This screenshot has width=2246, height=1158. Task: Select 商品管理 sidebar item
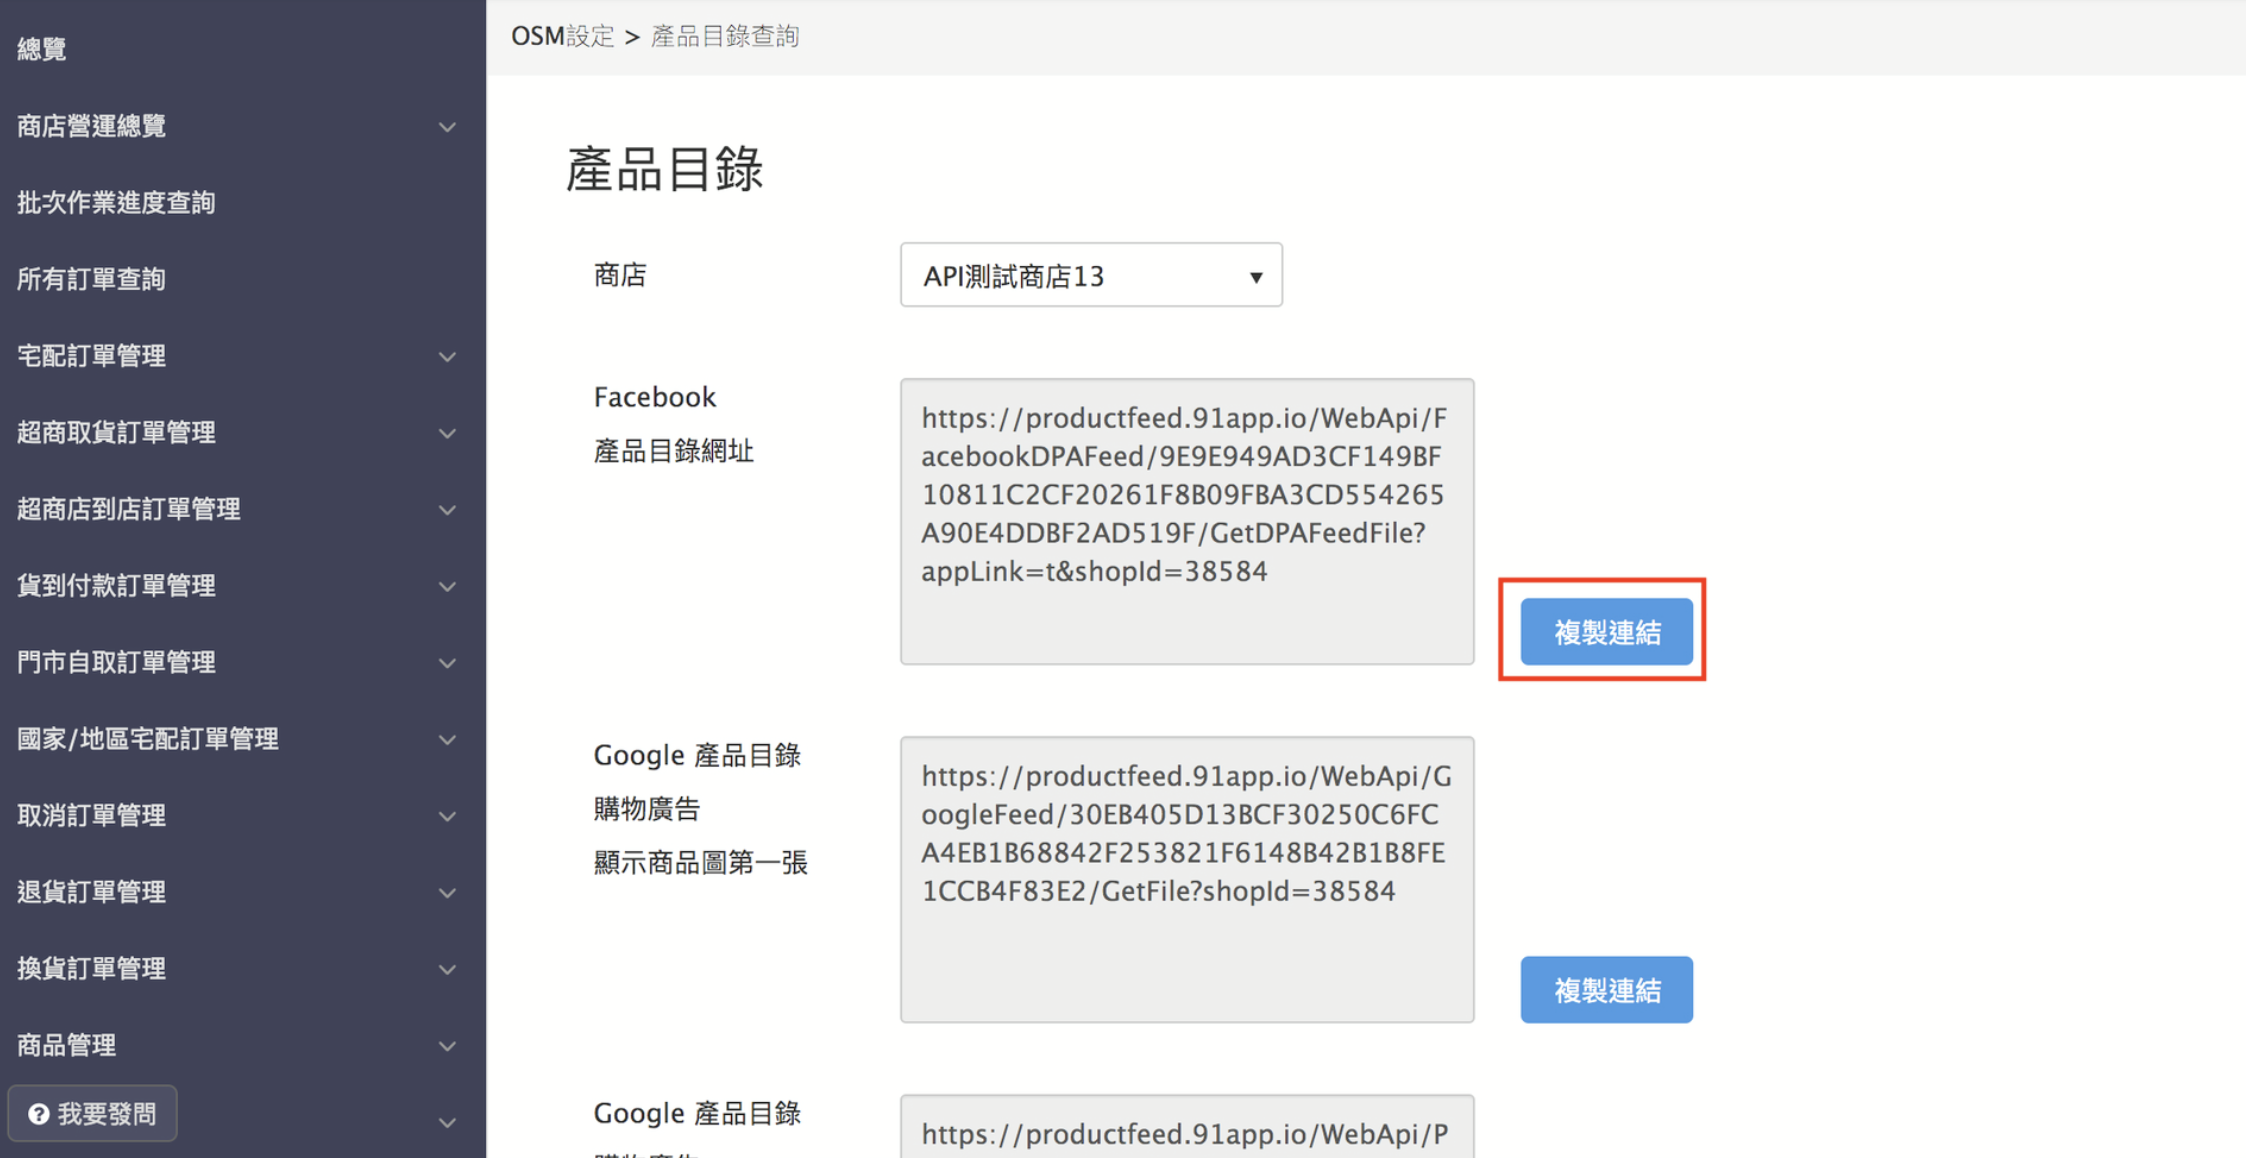click(66, 1045)
